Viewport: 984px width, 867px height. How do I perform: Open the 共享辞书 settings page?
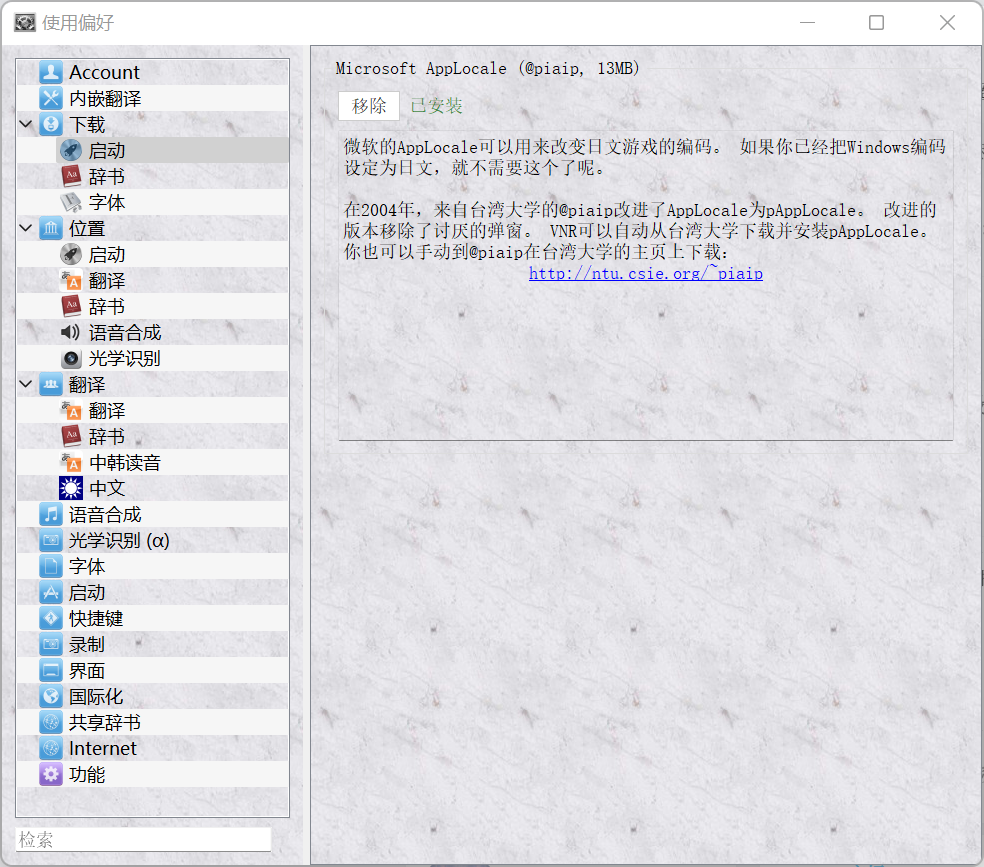coord(104,722)
